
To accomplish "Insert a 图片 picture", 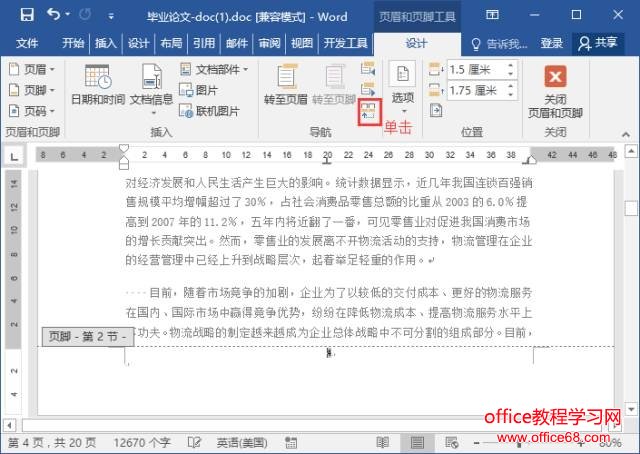I will (x=199, y=90).
